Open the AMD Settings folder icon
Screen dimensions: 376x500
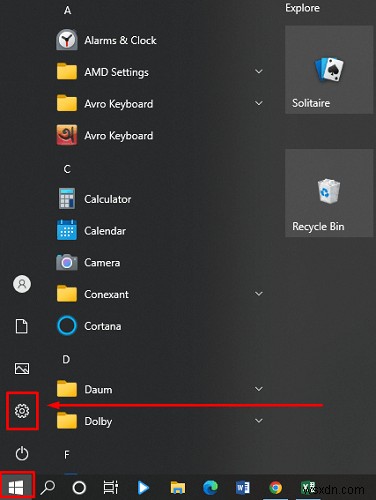pos(67,71)
